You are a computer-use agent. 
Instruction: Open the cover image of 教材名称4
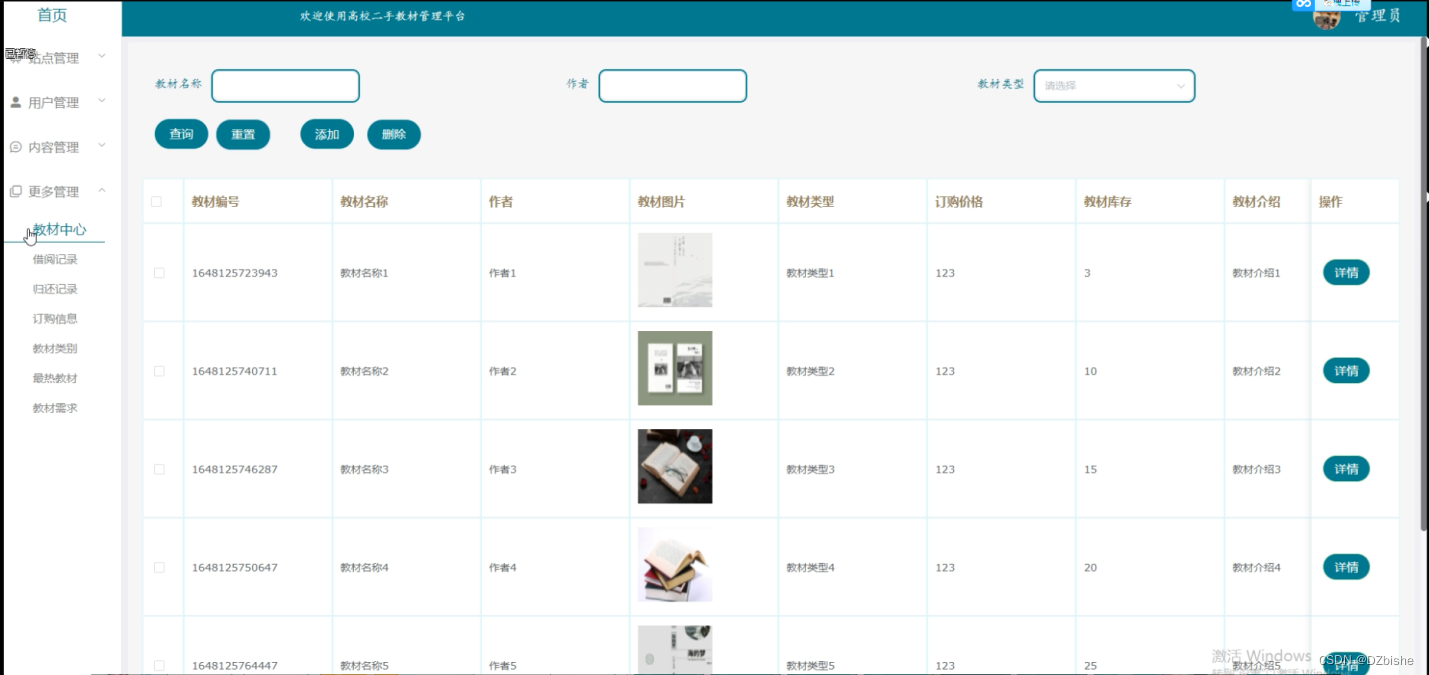point(675,564)
